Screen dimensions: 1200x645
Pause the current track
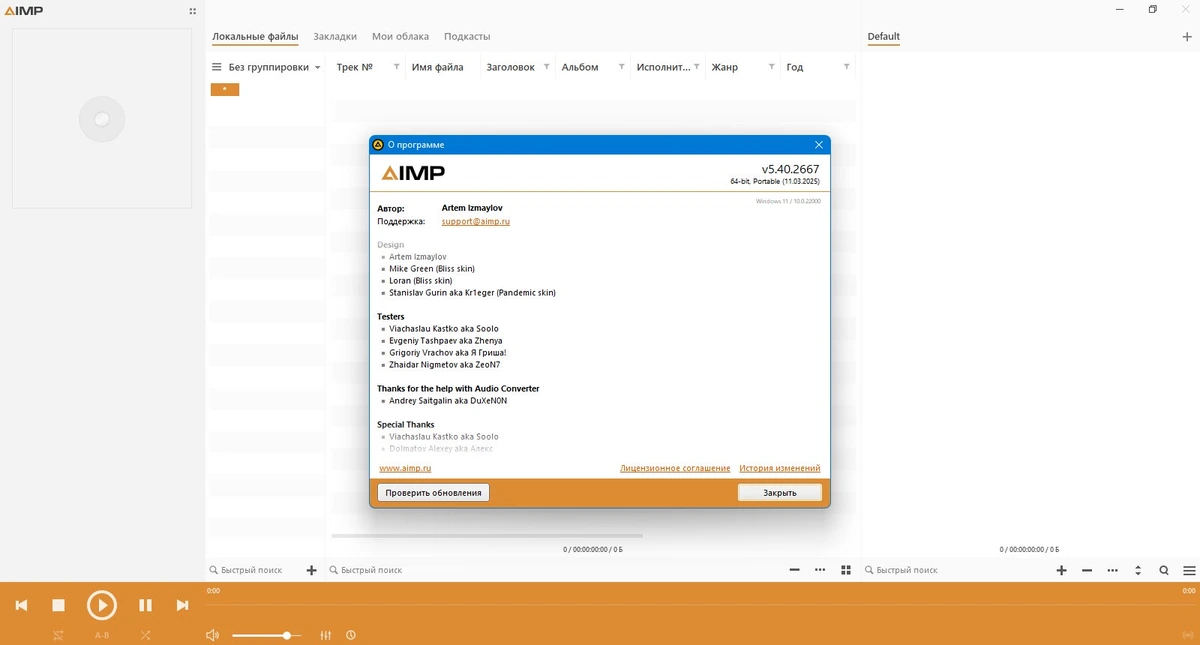[145, 605]
